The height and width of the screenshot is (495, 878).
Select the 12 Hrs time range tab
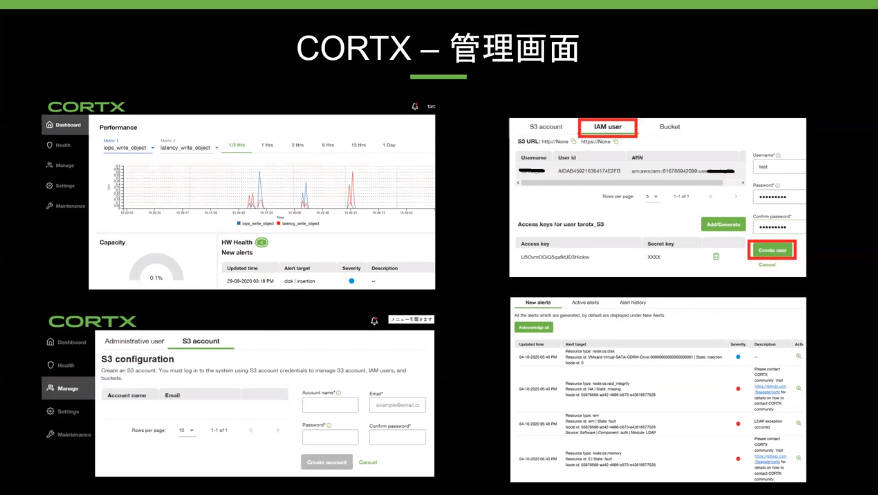pos(358,145)
